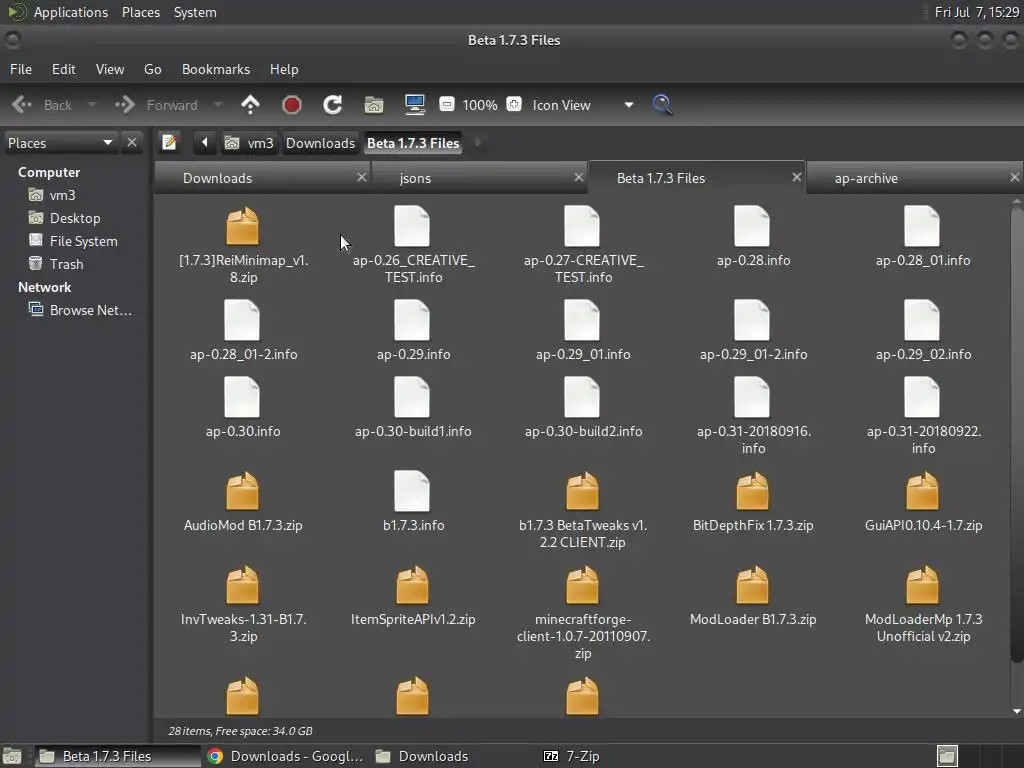
Task: Open the Help menu
Action: pyautogui.click(x=284, y=69)
